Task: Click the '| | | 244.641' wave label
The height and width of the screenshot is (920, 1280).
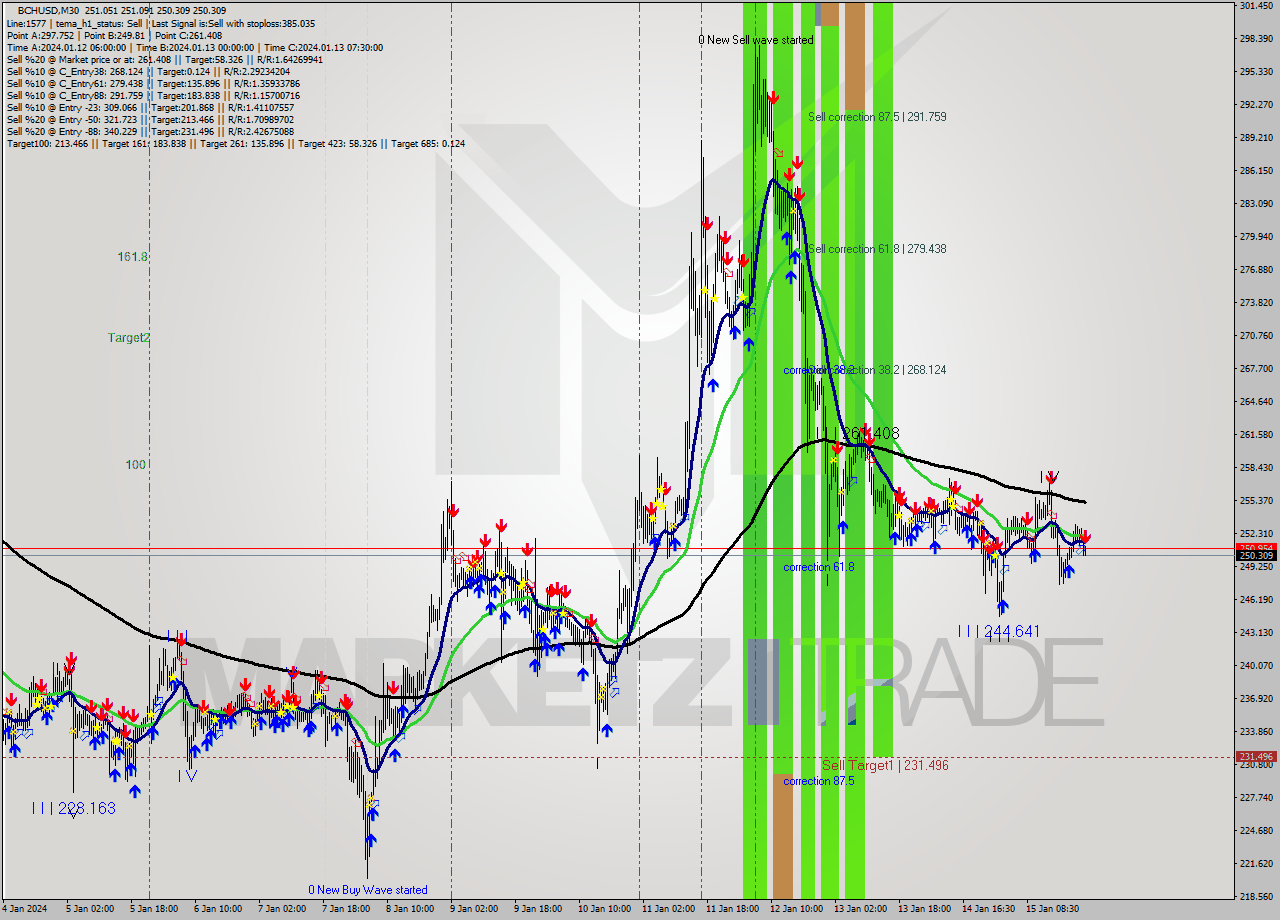Action: pos(998,631)
